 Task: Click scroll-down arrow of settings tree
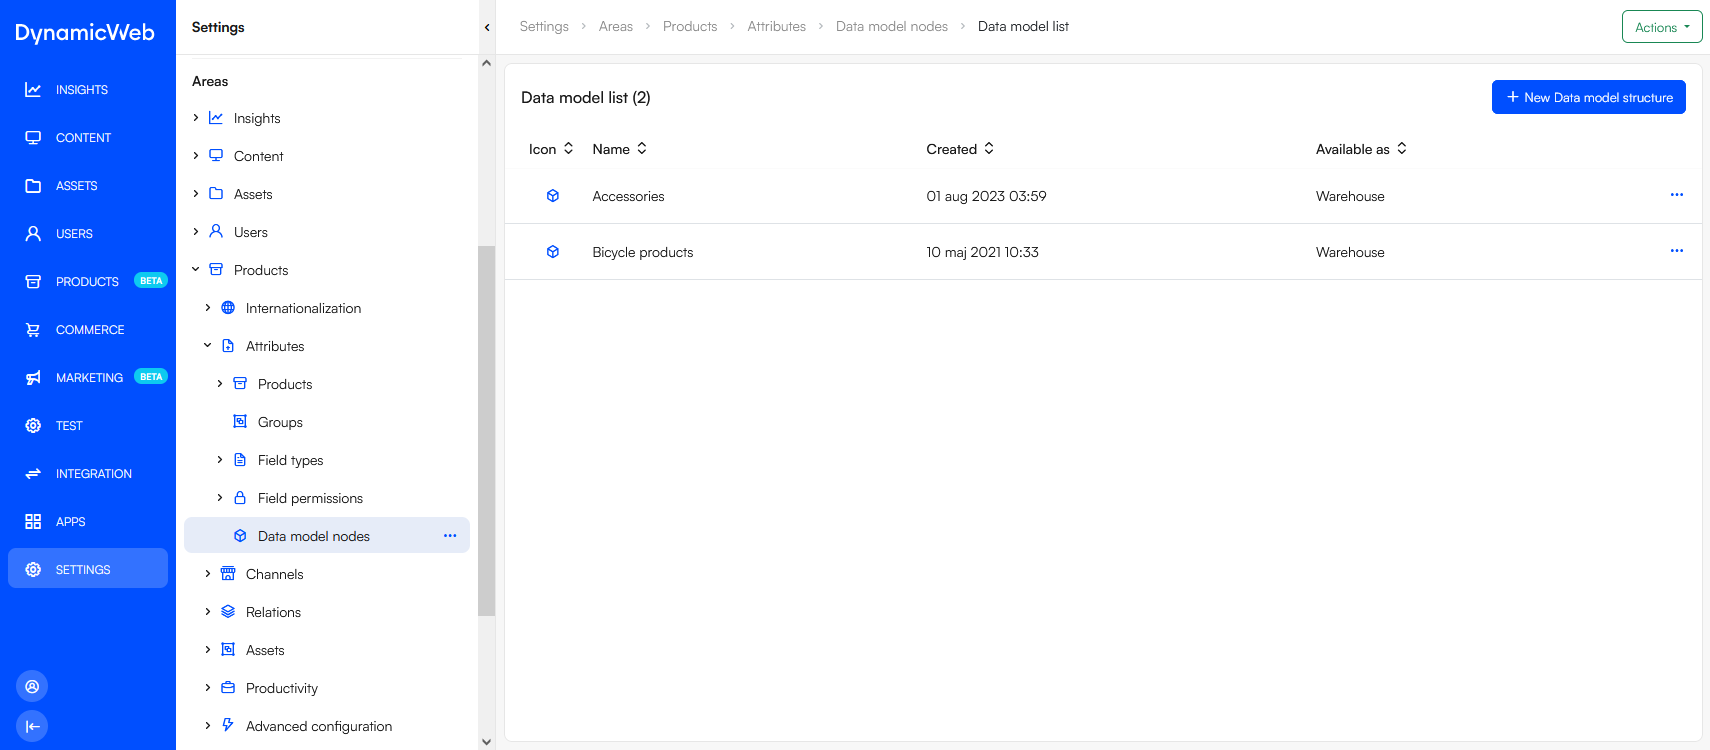tap(487, 742)
